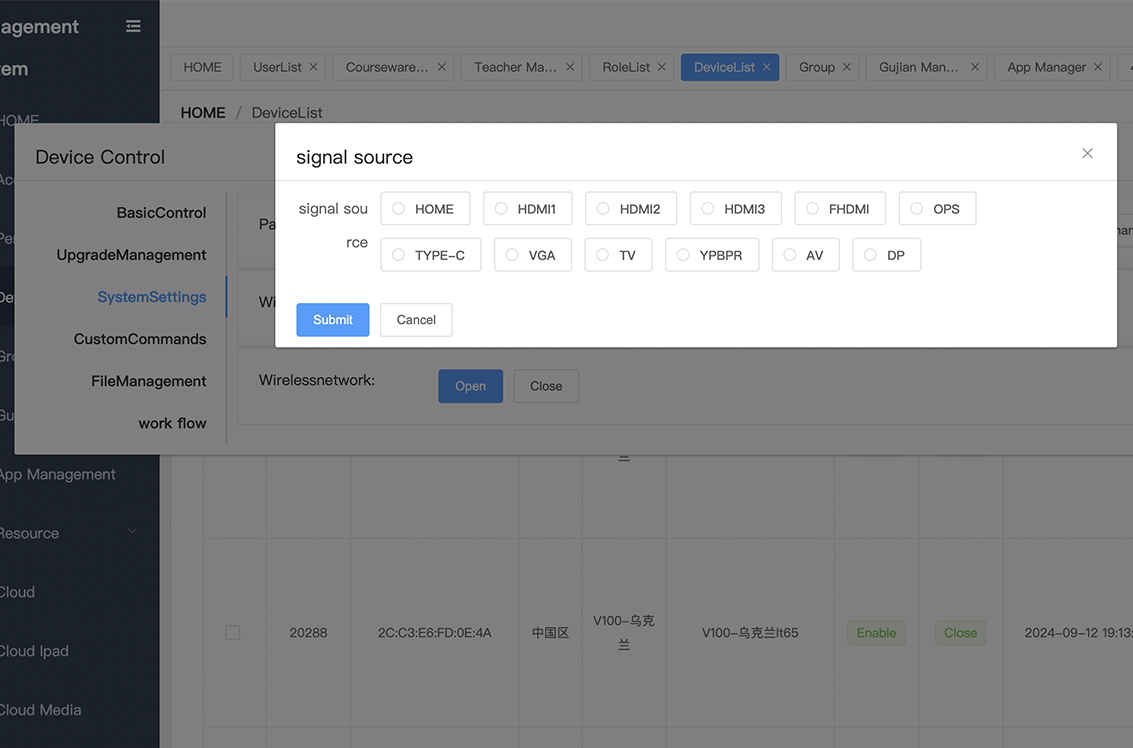Open UpgradeManagement section
The width and height of the screenshot is (1133, 748).
[x=132, y=254]
